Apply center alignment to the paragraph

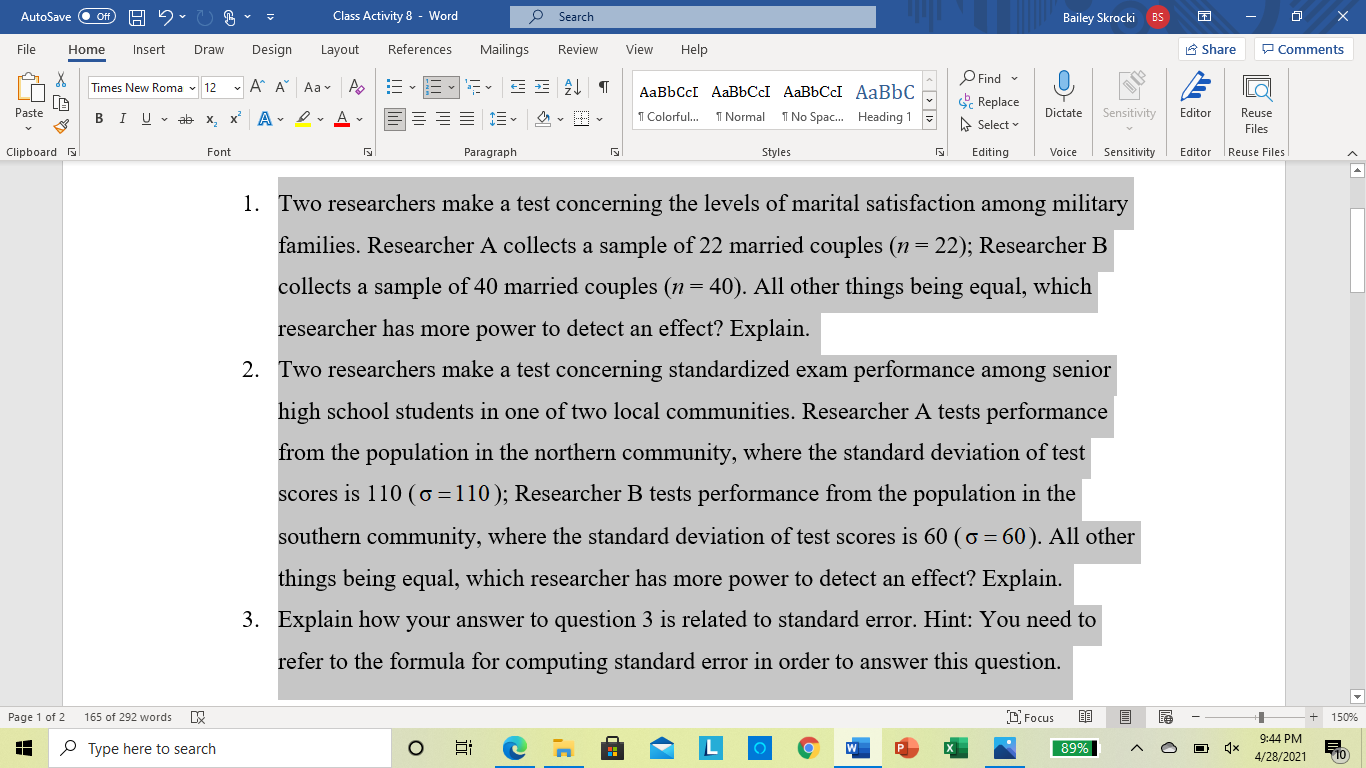[419, 119]
